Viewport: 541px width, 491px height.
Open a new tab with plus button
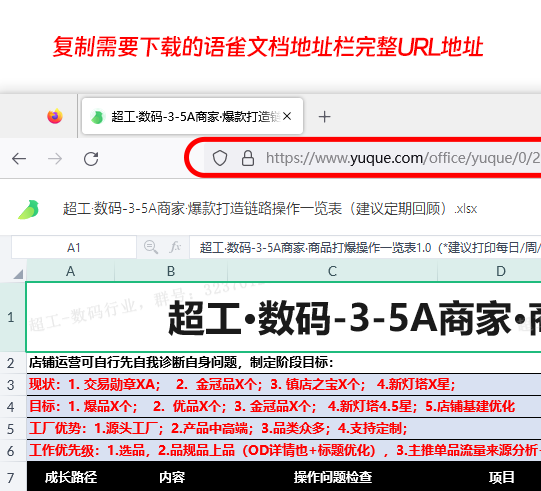pyautogui.click(x=324, y=117)
